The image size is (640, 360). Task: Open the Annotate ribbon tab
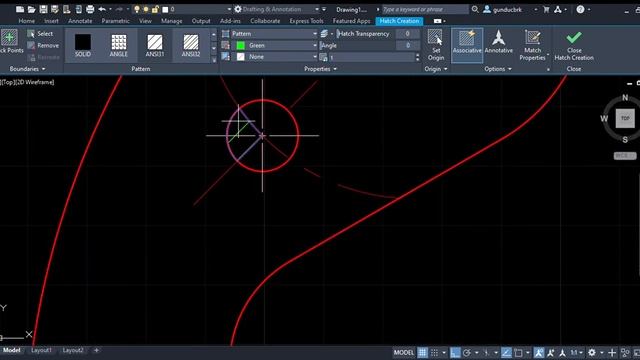pyautogui.click(x=80, y=21)
